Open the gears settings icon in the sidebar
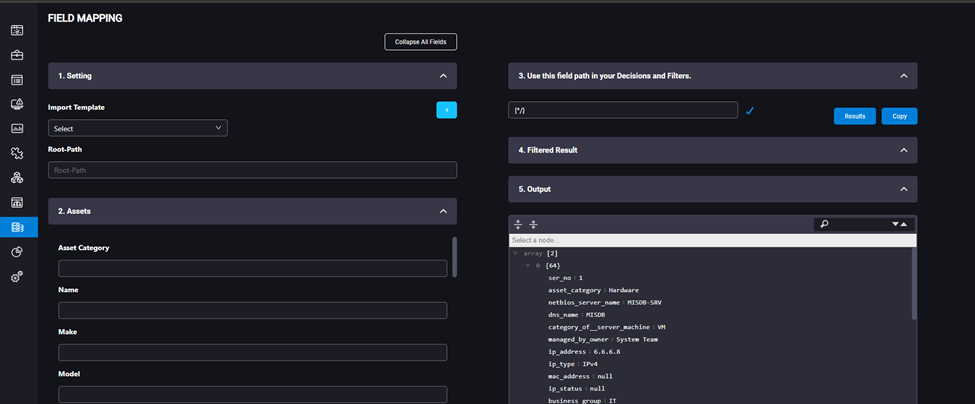Viewport: 975px width, 404px height. coord(17,277)
